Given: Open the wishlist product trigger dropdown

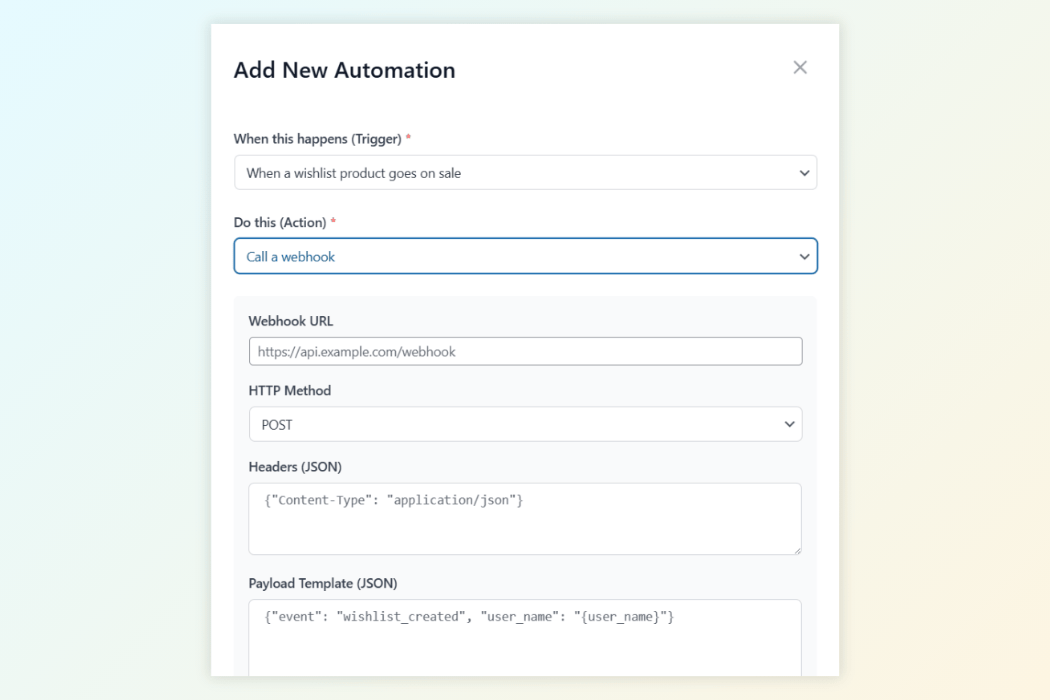Looking at the screenshot, I should coord(524,173).
